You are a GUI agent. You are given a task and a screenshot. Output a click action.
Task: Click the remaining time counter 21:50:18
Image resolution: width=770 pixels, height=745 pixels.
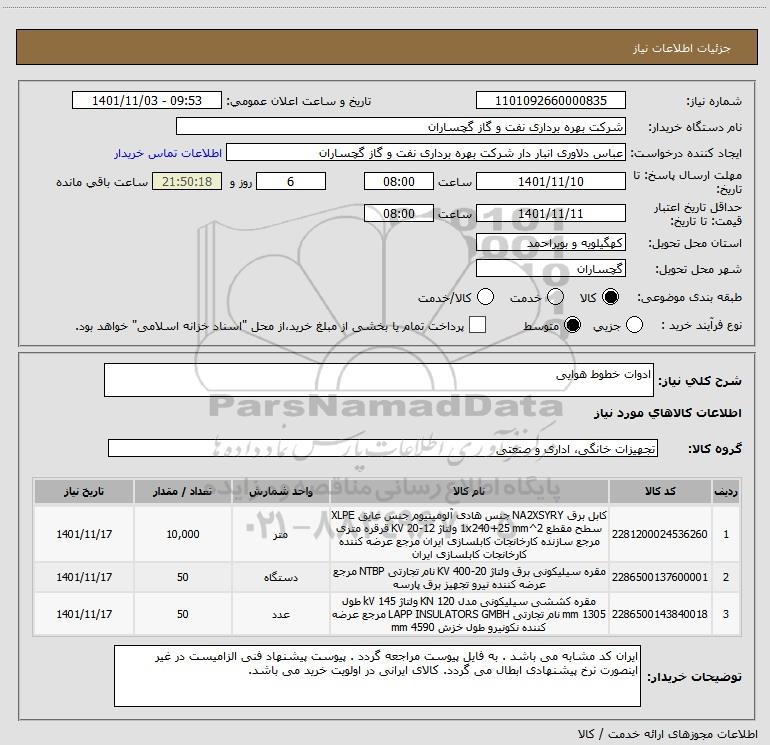coord(187,181)
